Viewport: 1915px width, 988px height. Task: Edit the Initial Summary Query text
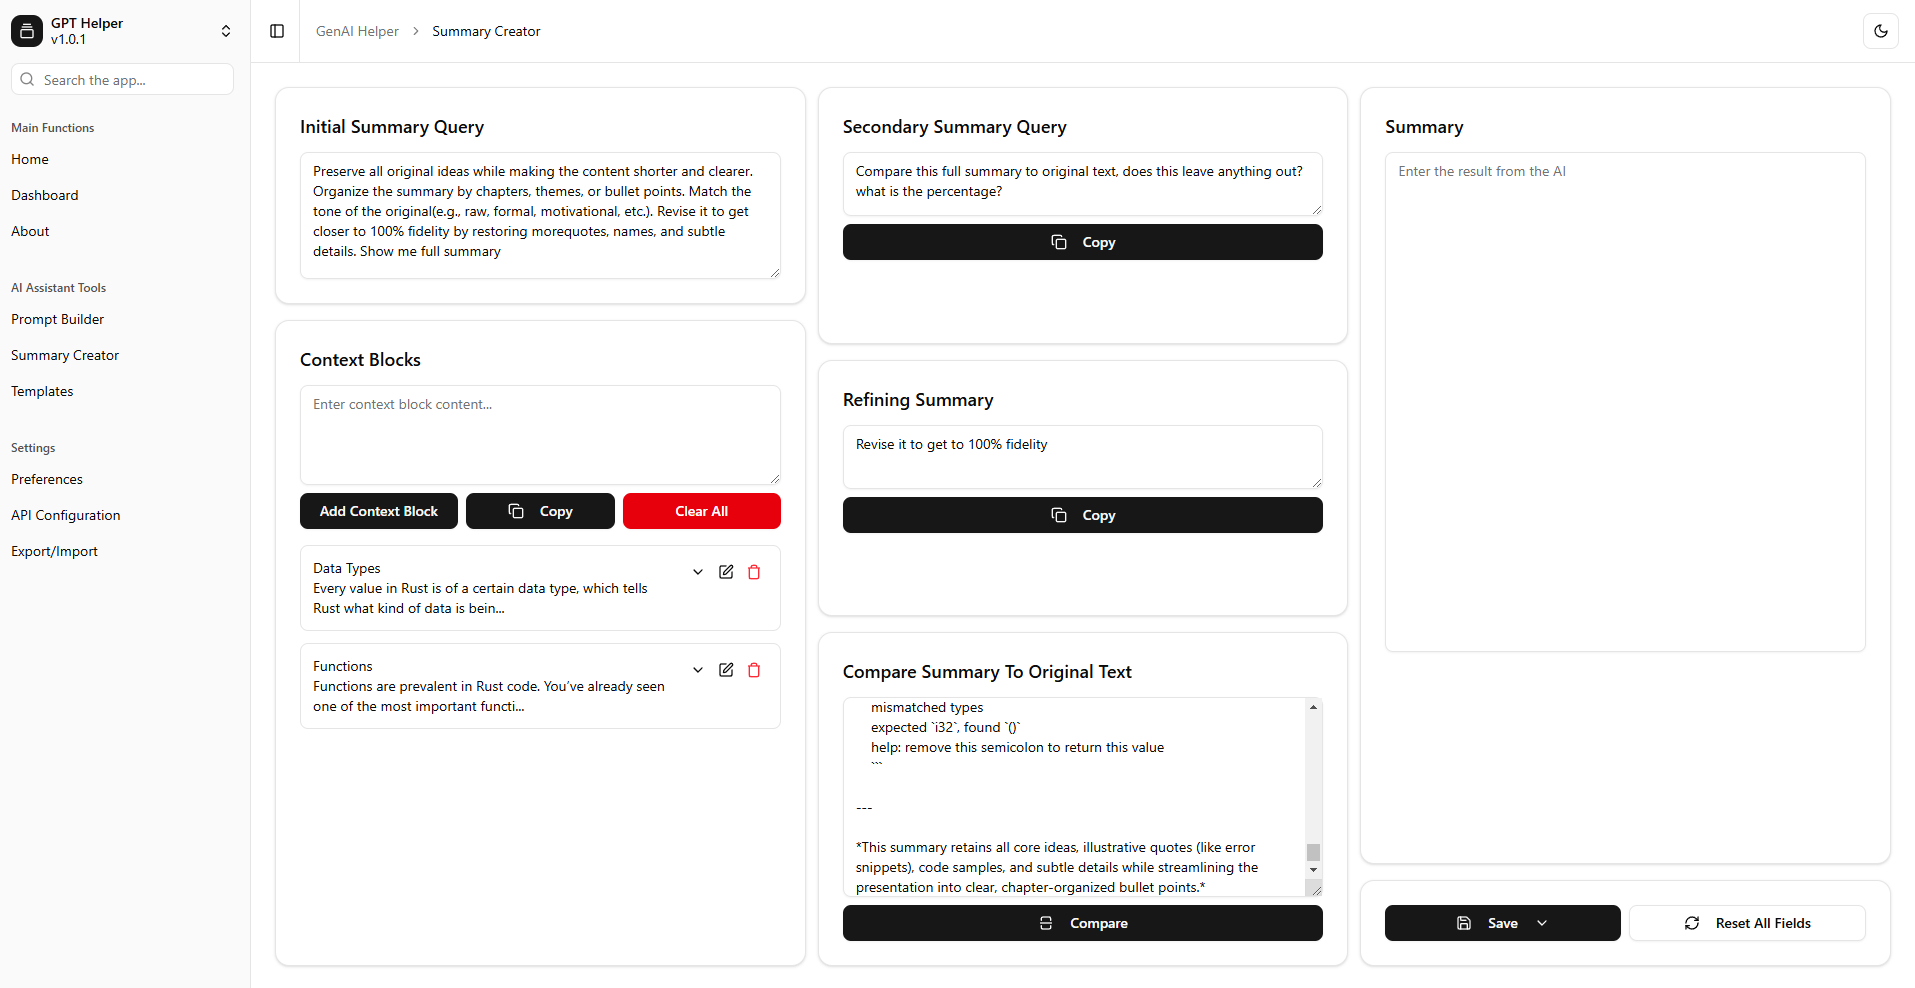[x=540, y=215]
